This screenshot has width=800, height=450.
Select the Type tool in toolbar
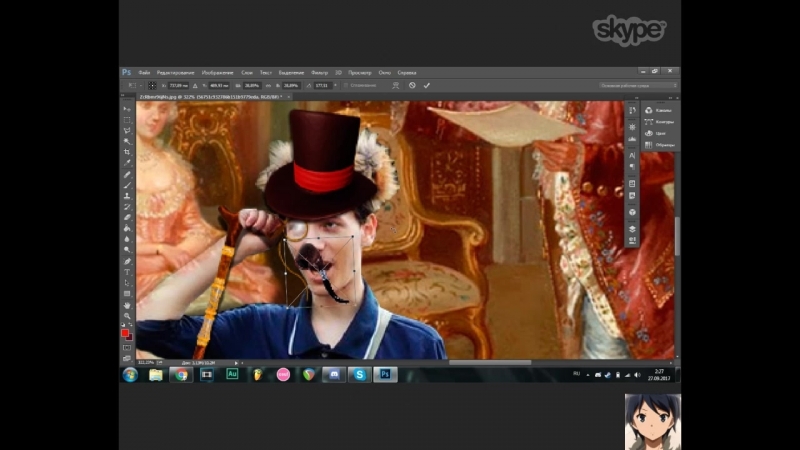pos(127,272)
